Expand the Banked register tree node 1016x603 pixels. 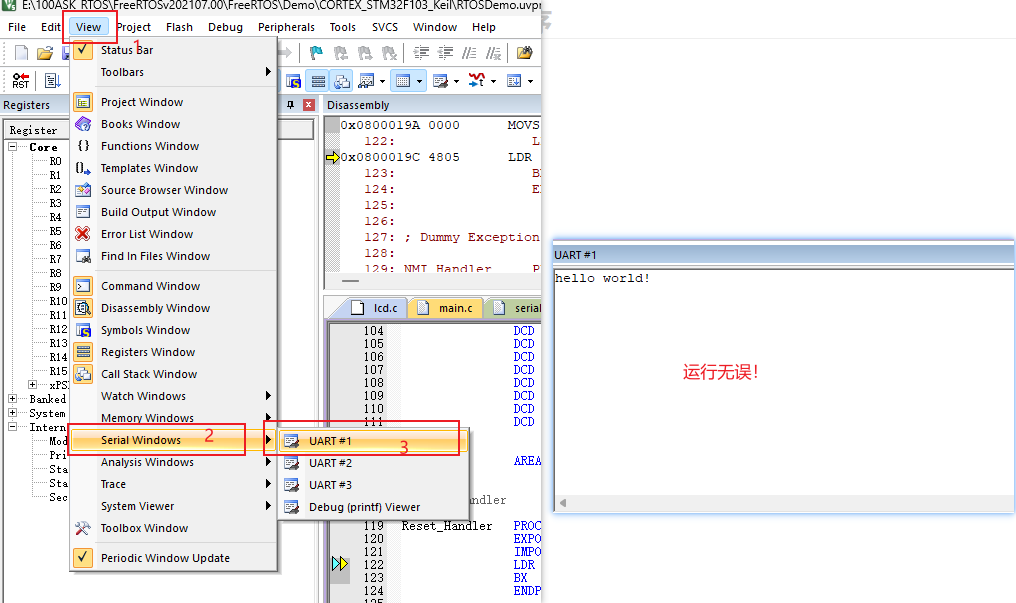click(12, 398)
